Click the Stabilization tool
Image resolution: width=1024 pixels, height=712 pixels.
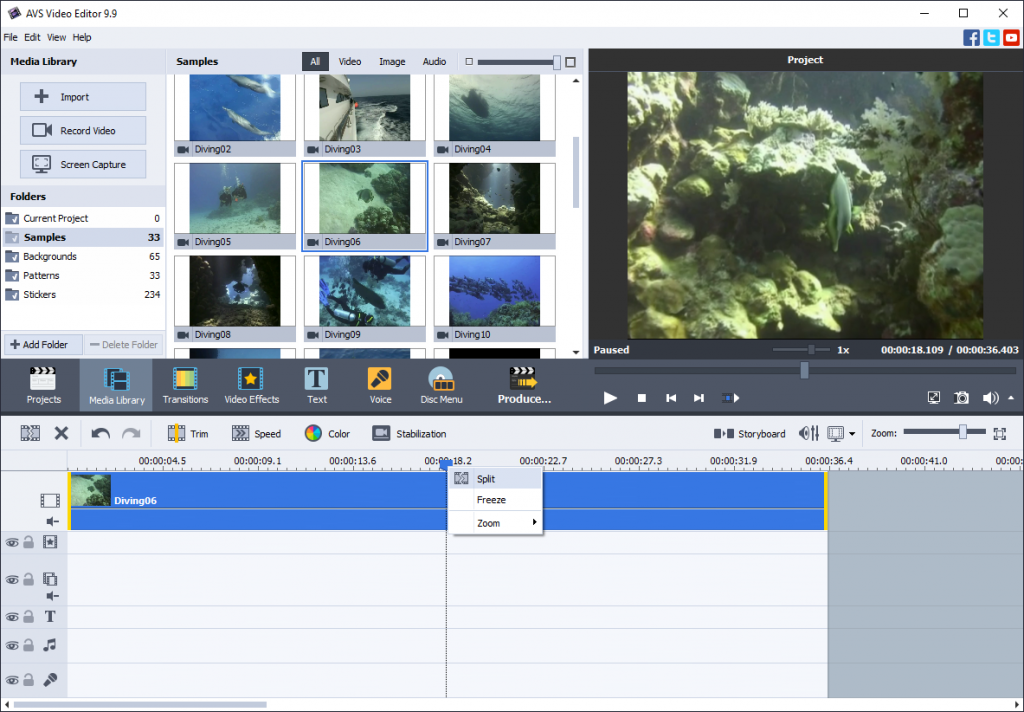pos(409,434)
